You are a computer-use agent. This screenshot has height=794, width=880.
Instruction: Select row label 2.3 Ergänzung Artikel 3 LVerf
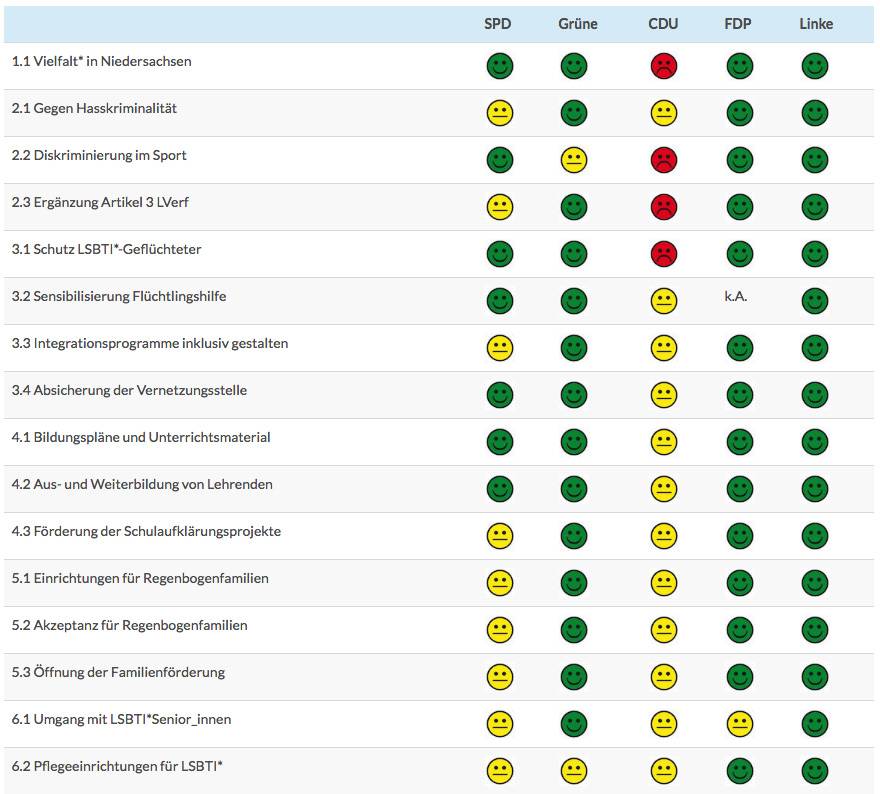point(100,202)
